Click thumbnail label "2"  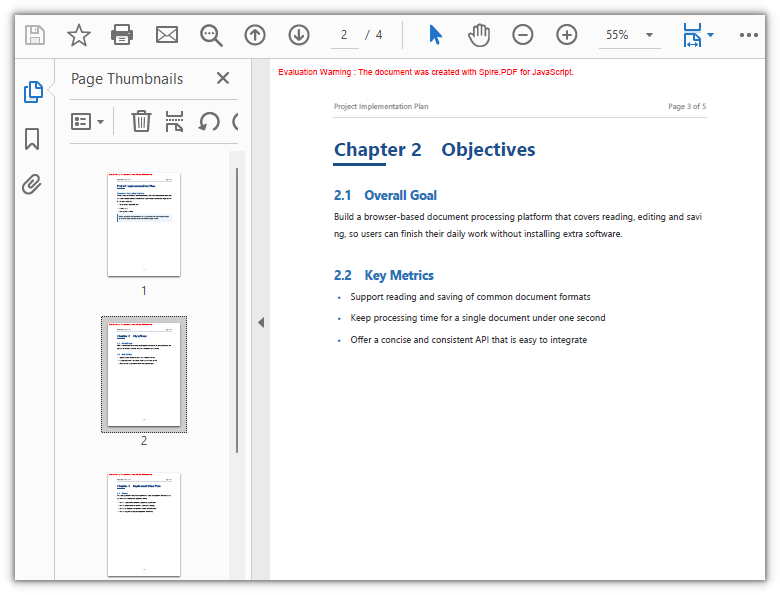click(x=144, y=441)
